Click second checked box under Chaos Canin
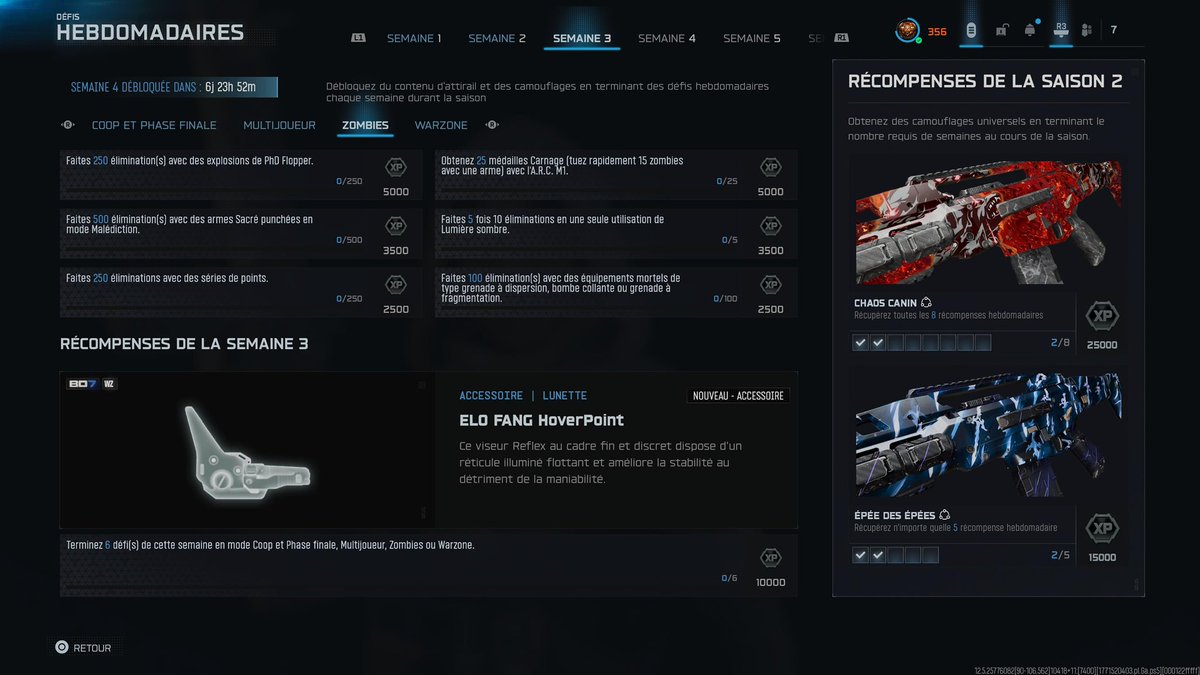This screenshot has height=675, width=1200. (878, 343)
